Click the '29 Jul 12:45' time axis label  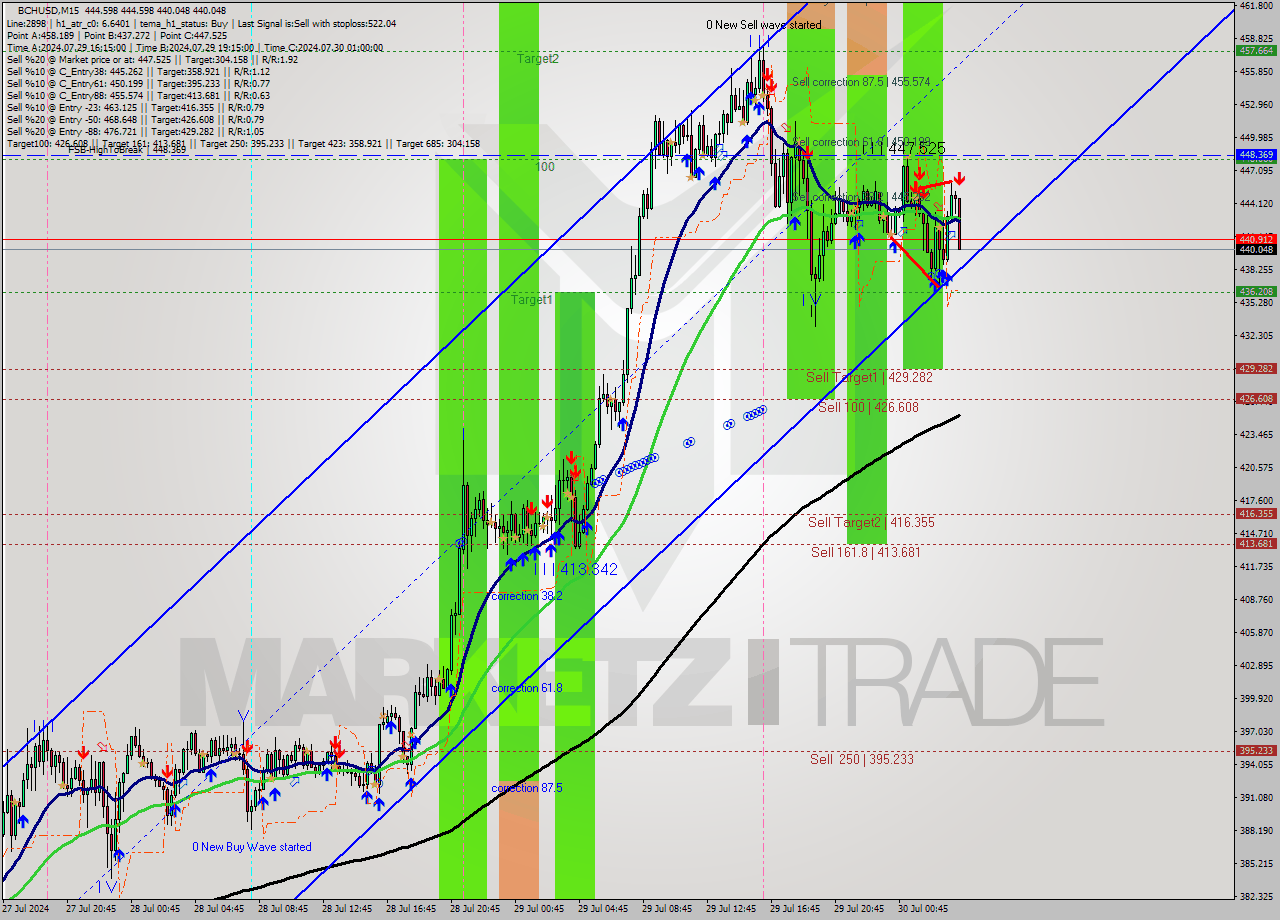point(730,910)
